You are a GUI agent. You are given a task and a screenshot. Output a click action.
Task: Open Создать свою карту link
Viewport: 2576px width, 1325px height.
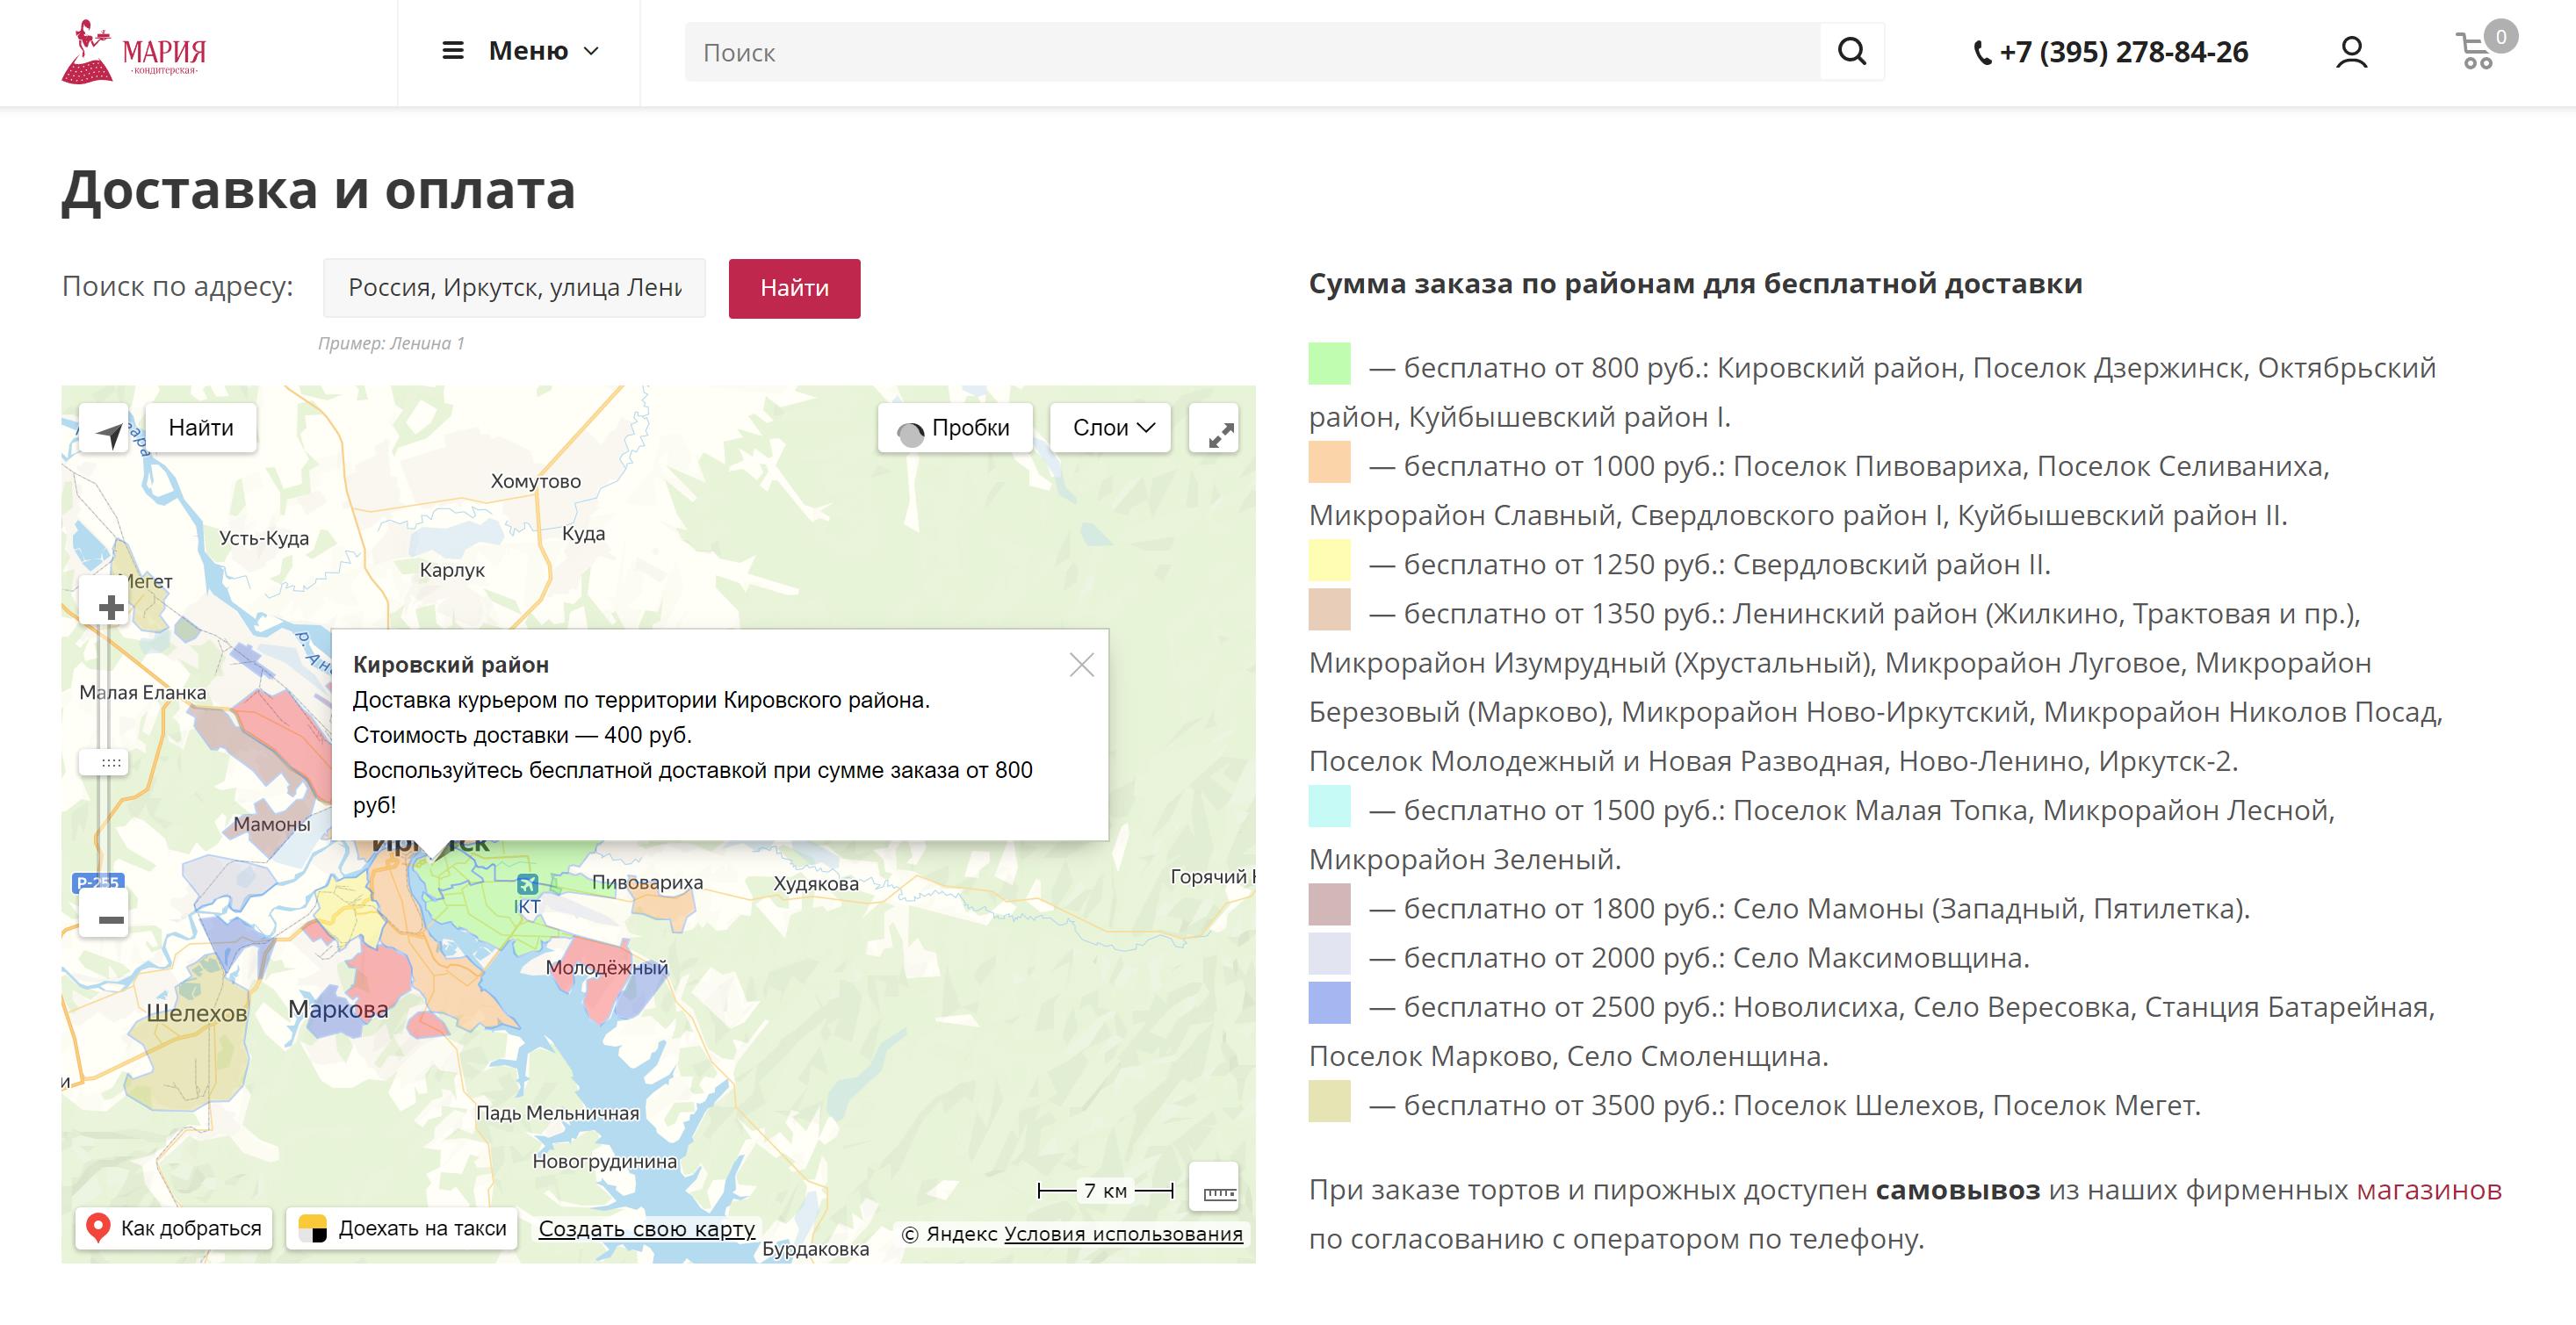pos(647,1229)
